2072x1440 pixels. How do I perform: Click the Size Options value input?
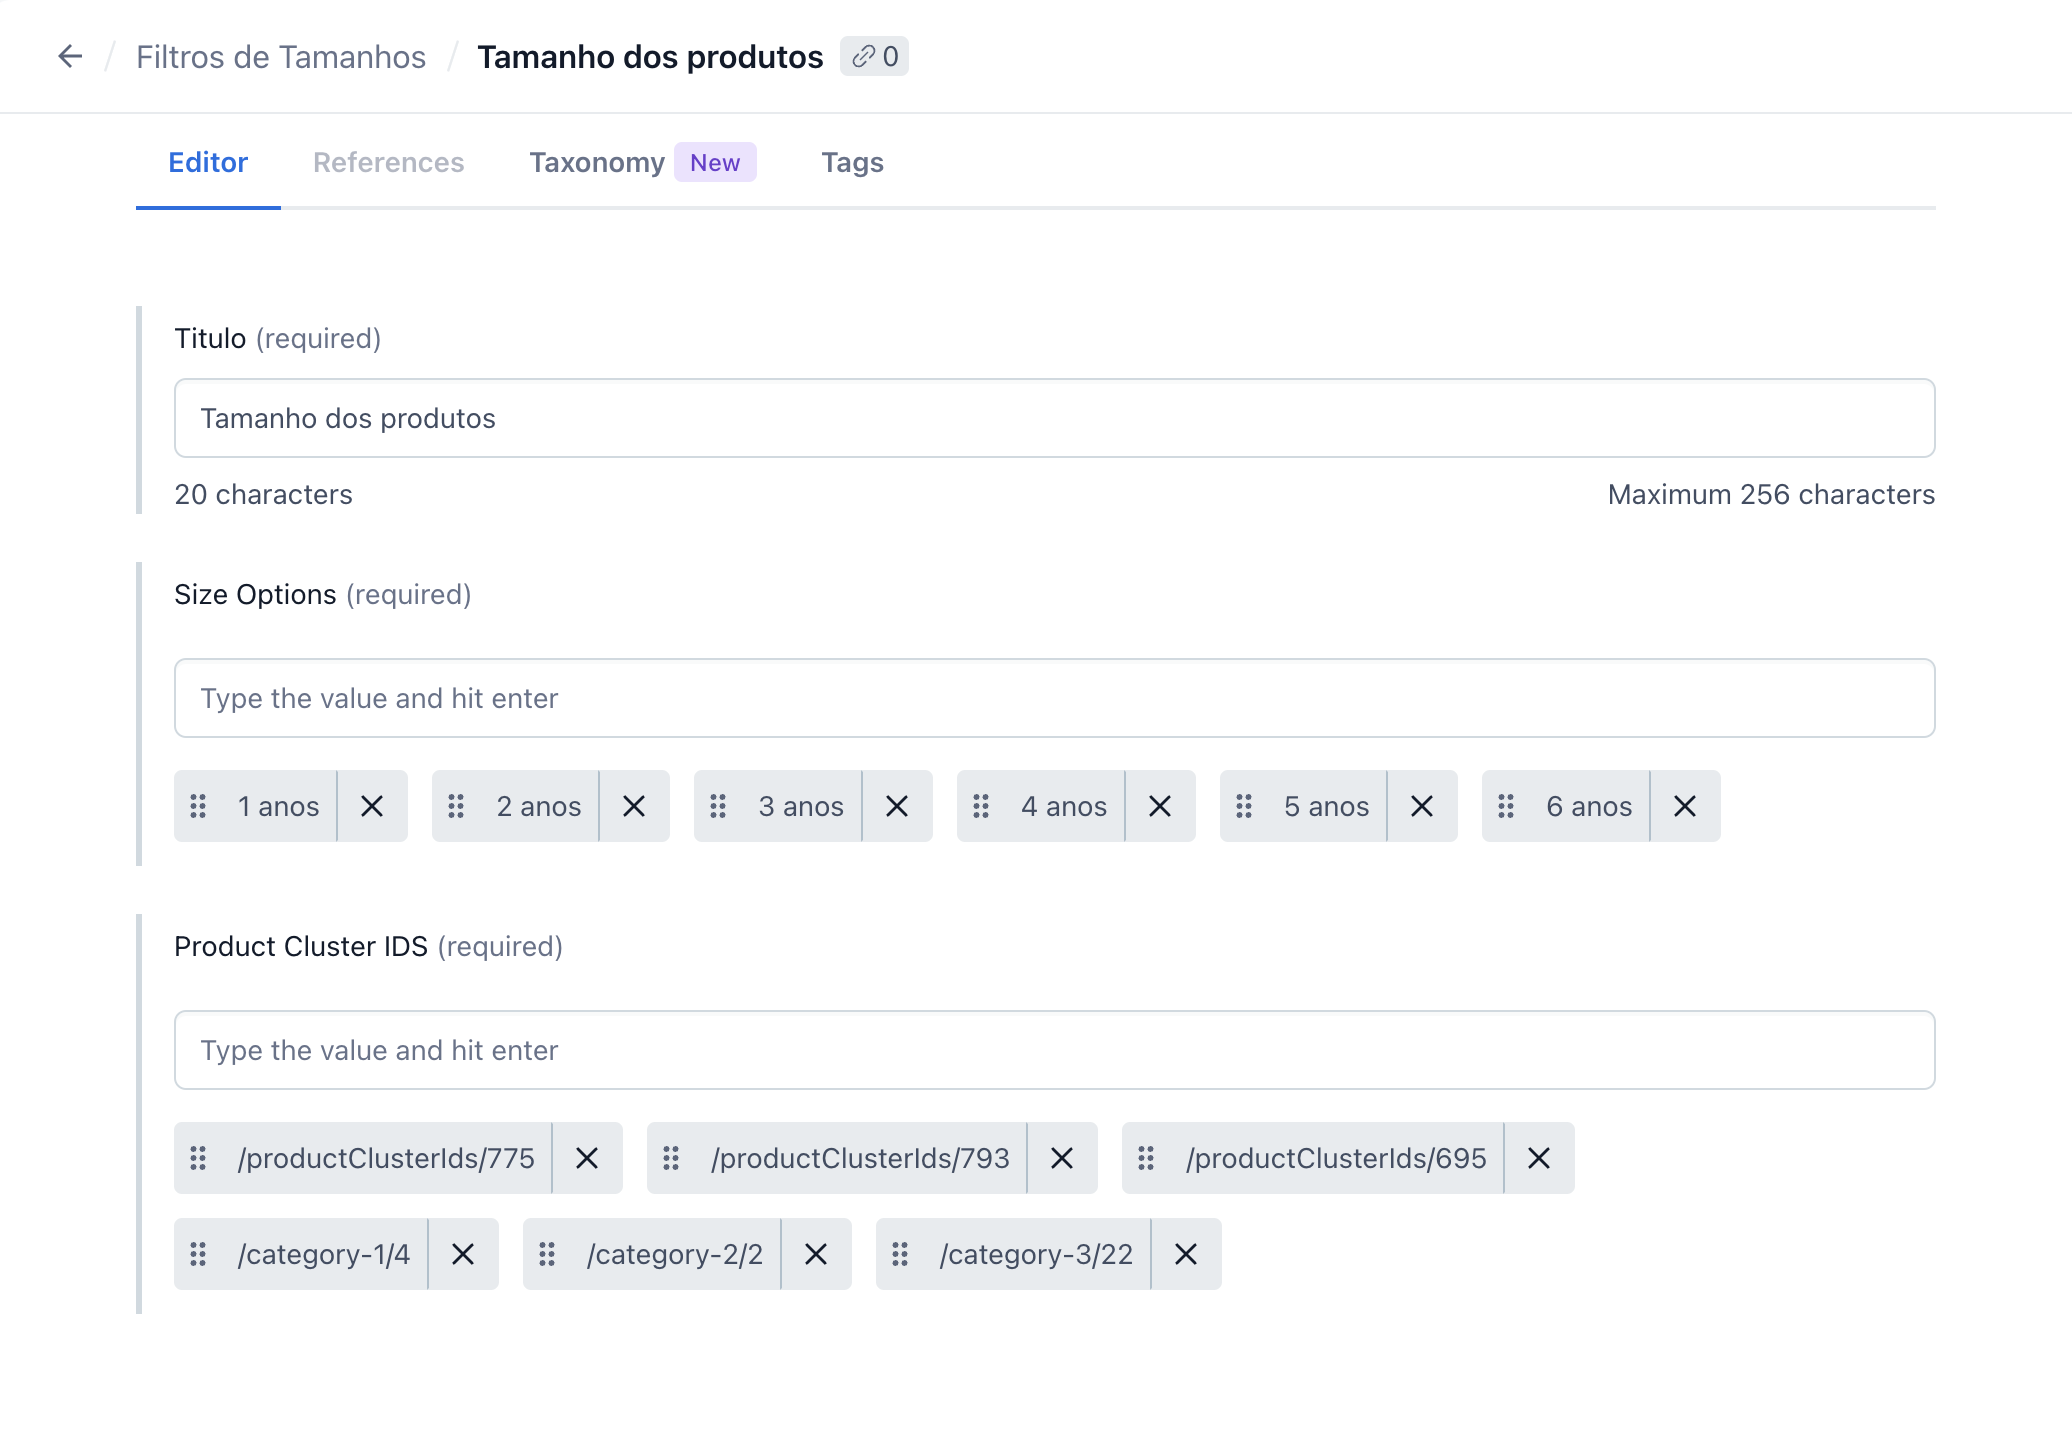pos(1054,698)
